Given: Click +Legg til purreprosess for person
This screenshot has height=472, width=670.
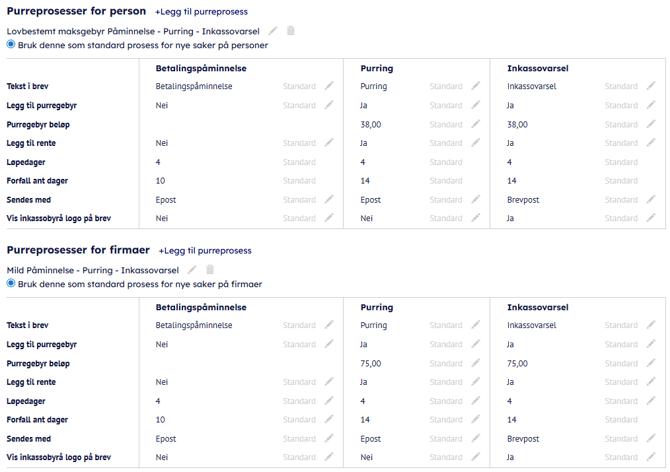Looking at the screenshot, I should pyautogui.click(x=201, y=11).
